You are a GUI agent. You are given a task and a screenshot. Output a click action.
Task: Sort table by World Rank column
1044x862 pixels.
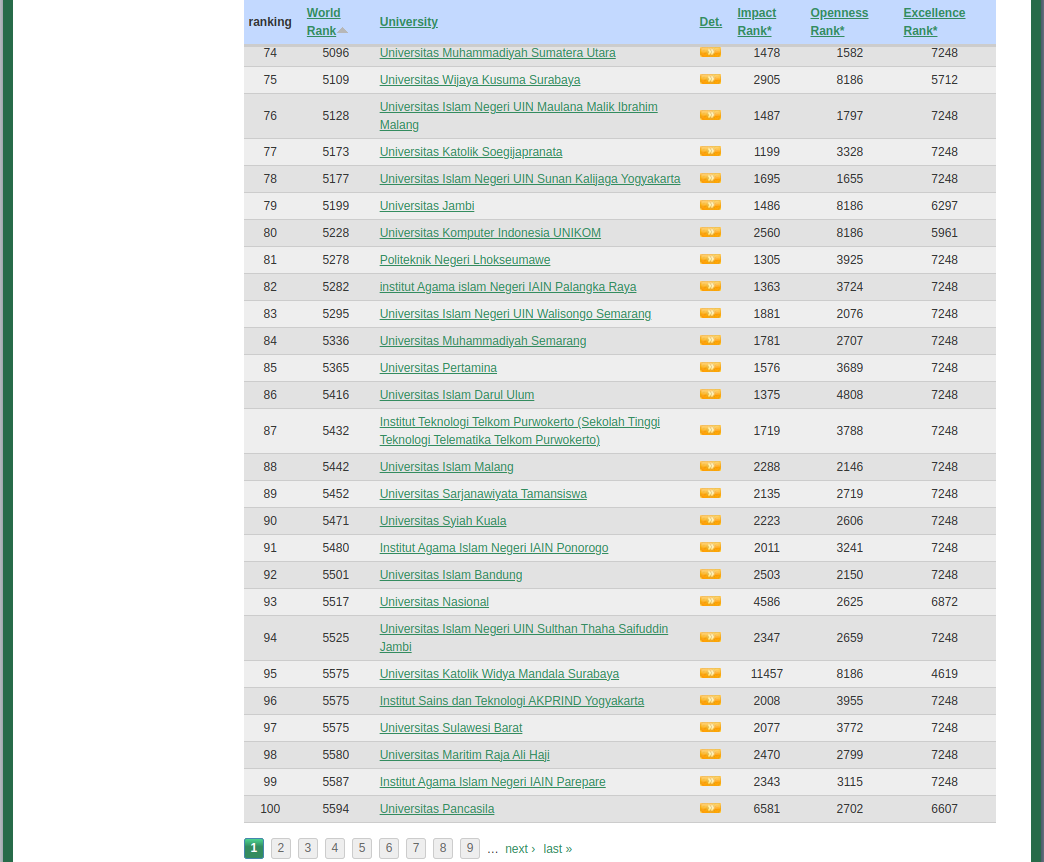pos(323,22)
